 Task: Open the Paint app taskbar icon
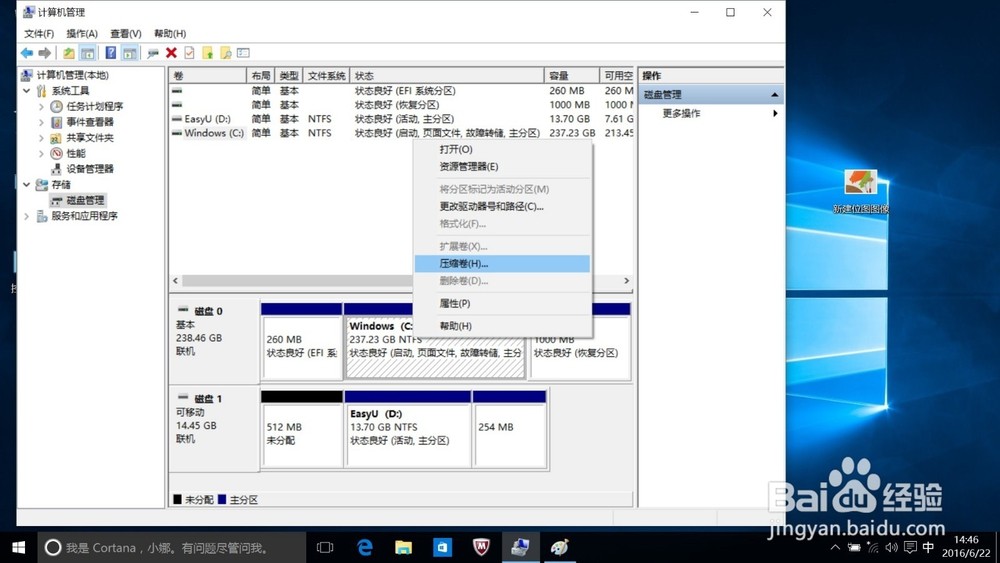coord(559,548)
